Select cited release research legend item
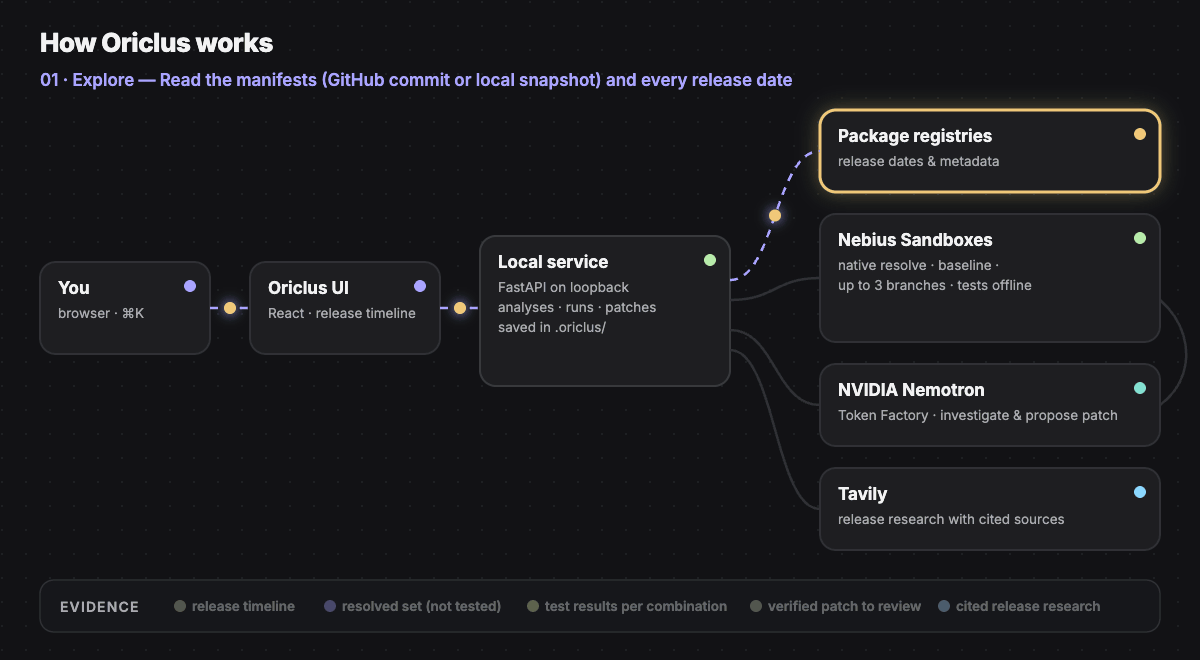 pyautogui.click(x=1019, y=606)
